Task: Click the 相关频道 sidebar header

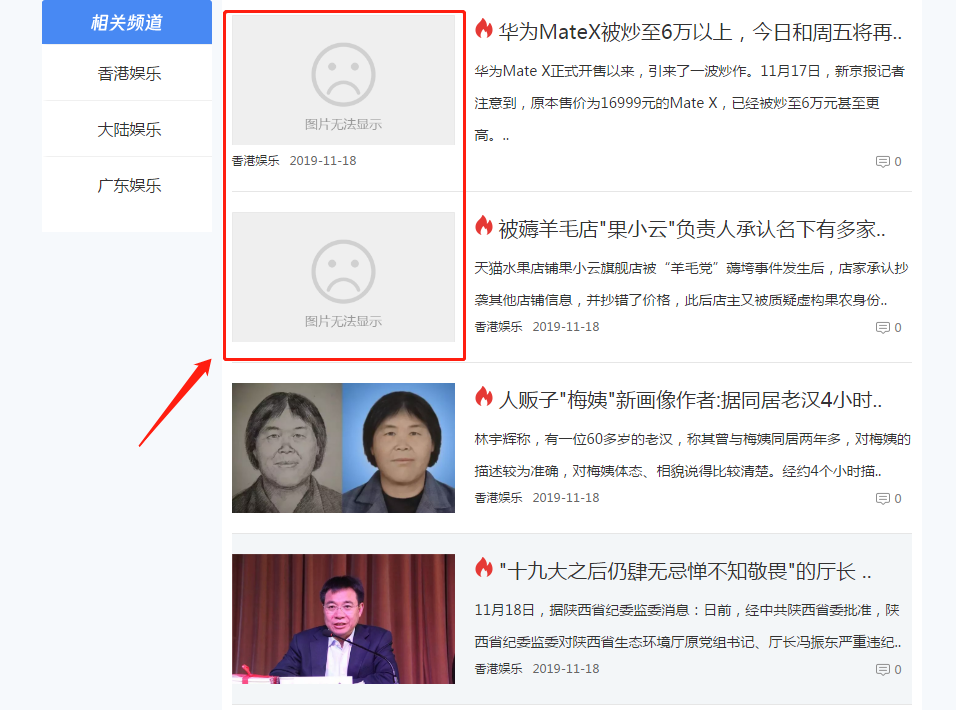Action: tap(127, 22)
